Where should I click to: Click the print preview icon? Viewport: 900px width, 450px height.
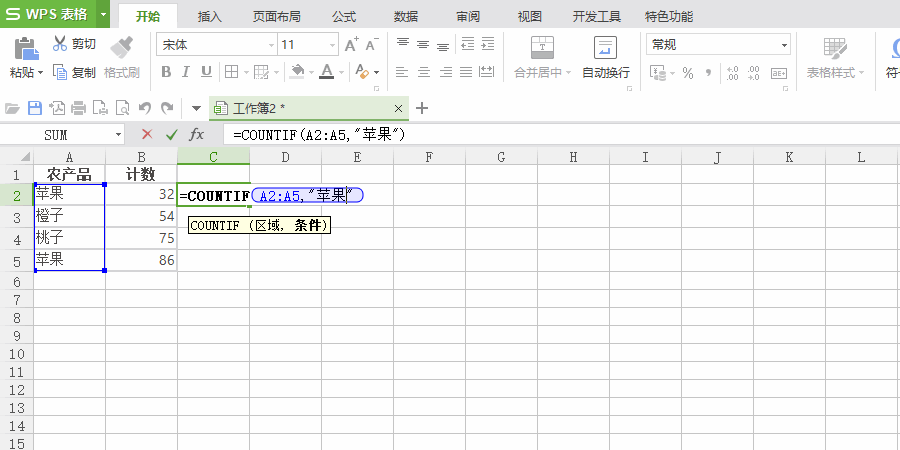point(122,108)
